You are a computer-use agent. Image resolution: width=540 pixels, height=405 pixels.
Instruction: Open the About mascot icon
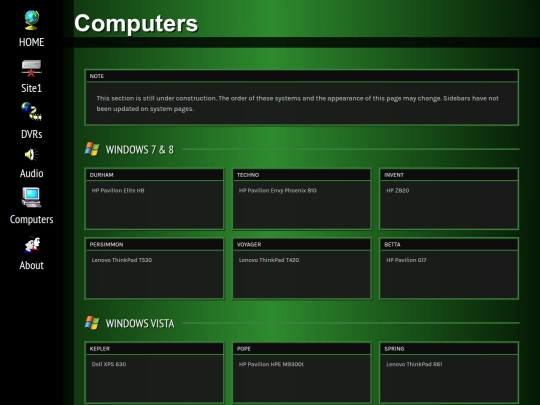click(32, 245)
